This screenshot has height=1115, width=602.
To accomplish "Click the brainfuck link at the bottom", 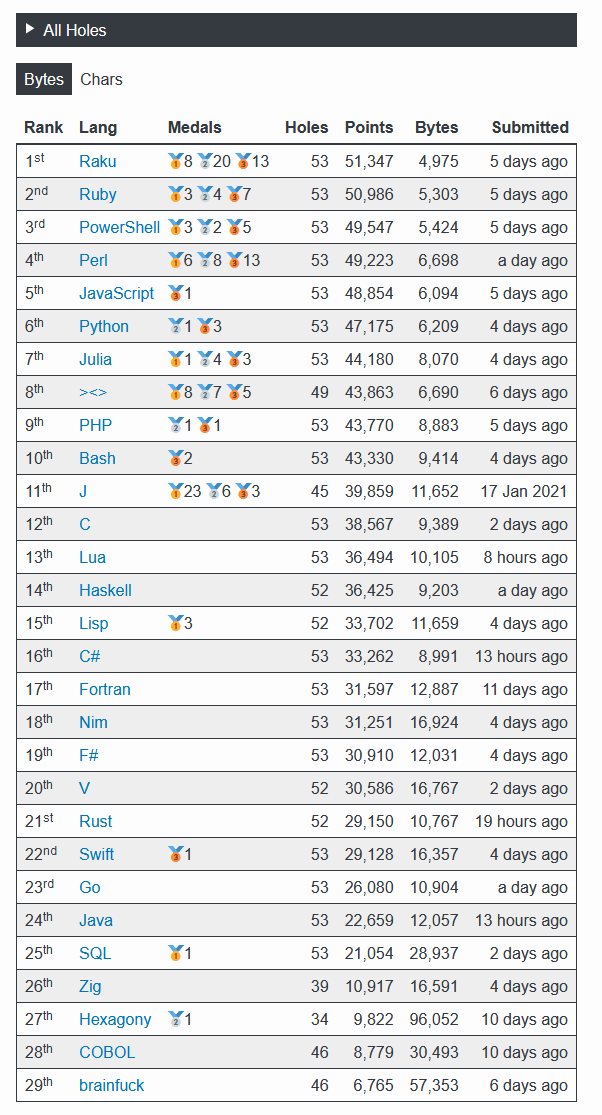I will (x=111, y=1085).
